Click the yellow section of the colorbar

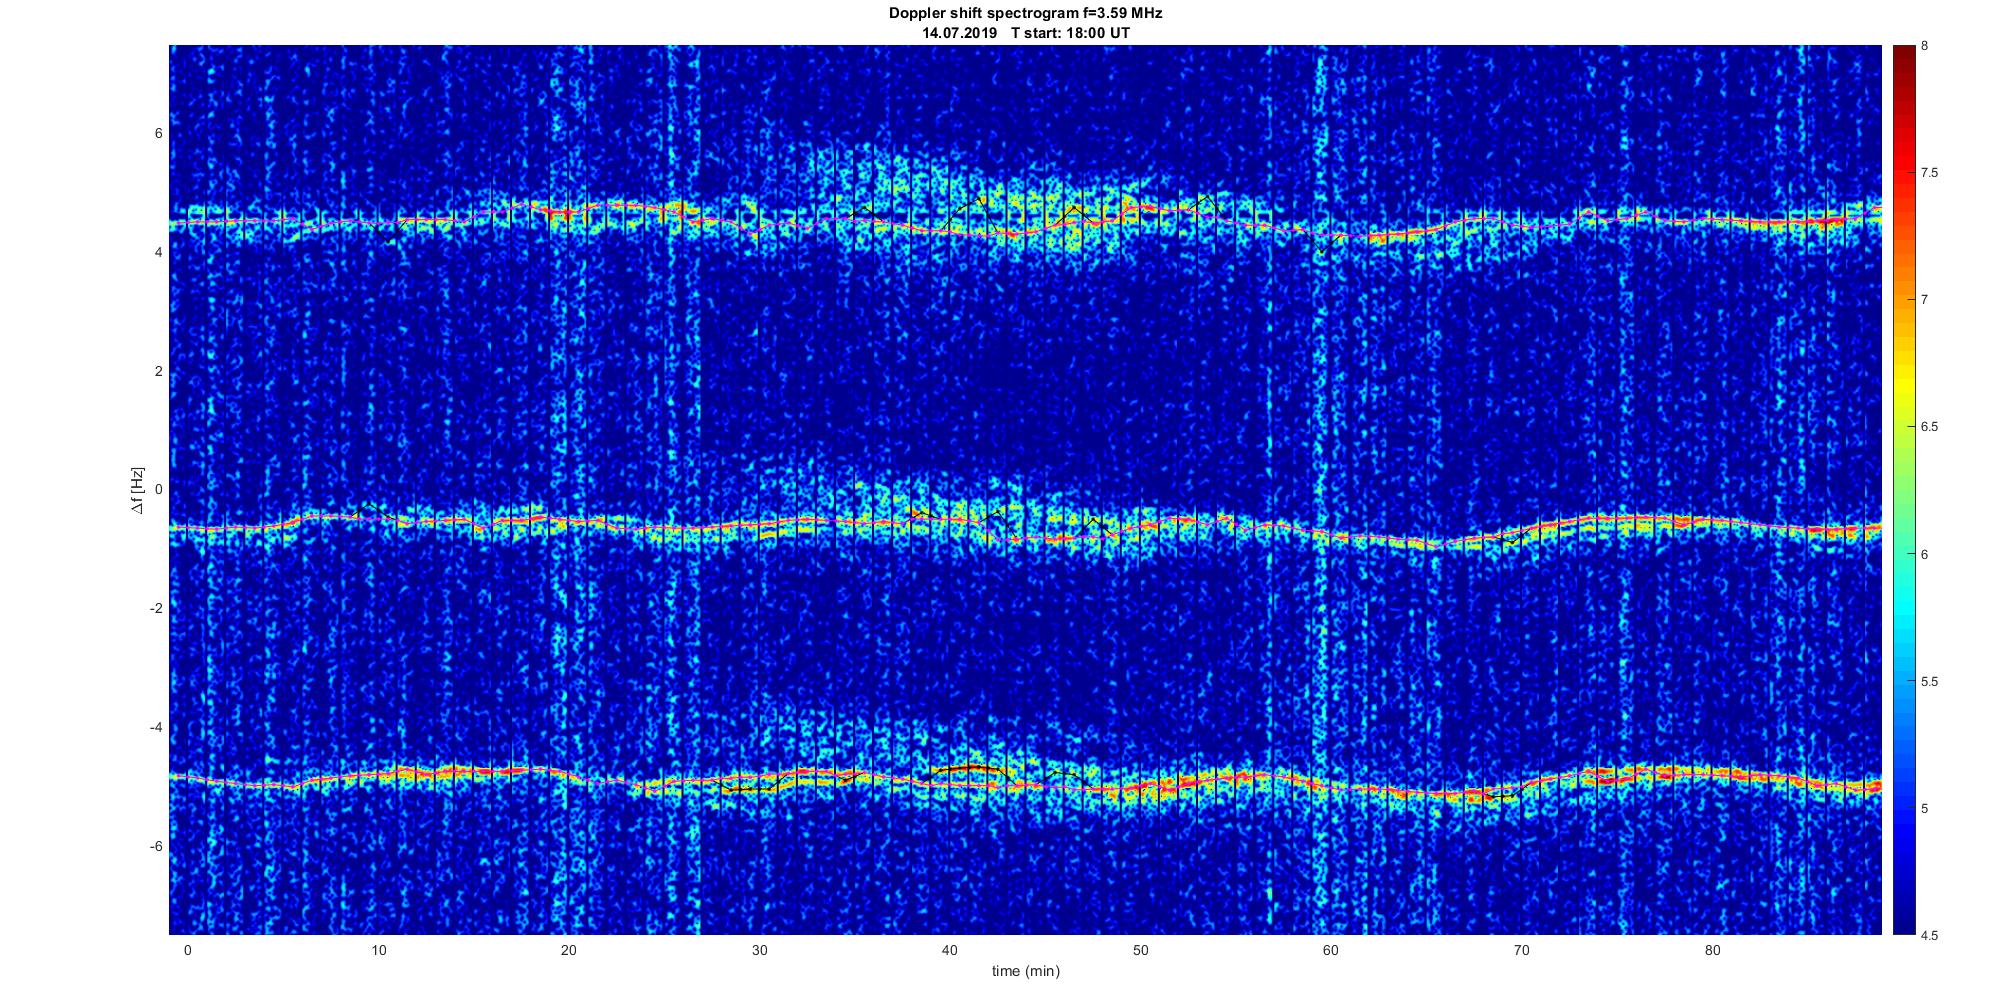point(1902,385)
